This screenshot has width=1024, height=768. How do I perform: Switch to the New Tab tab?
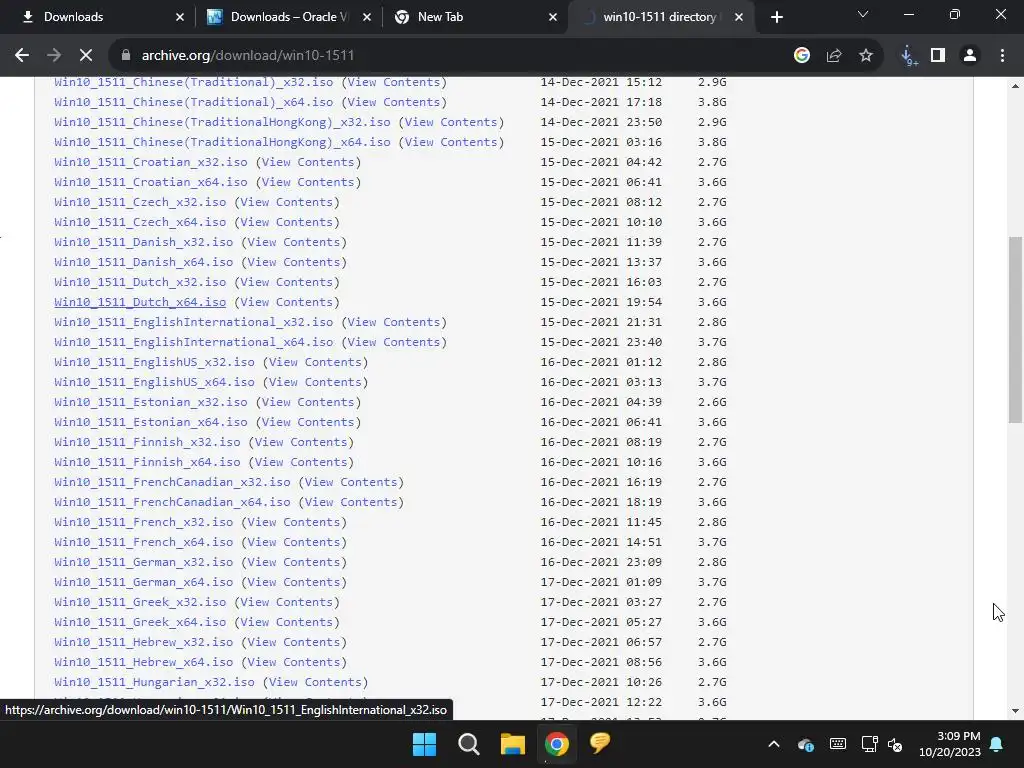coord(475,17)
